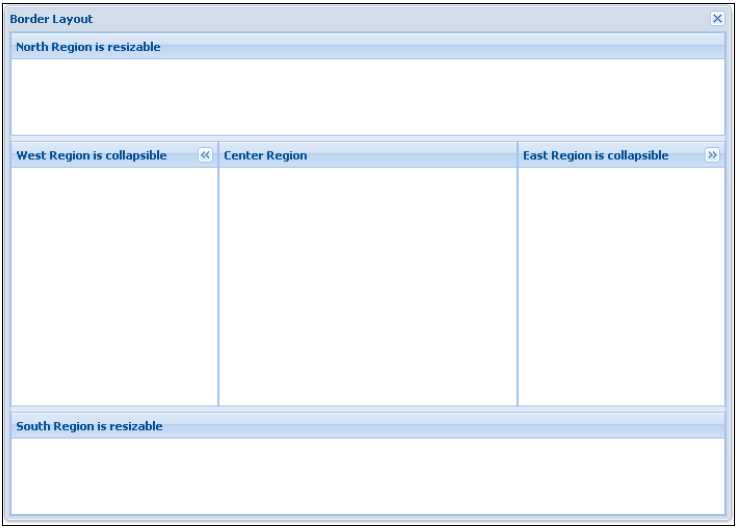Collapse the West Region panel
This screenshot has width=741, height=531.
pos(205,155)
